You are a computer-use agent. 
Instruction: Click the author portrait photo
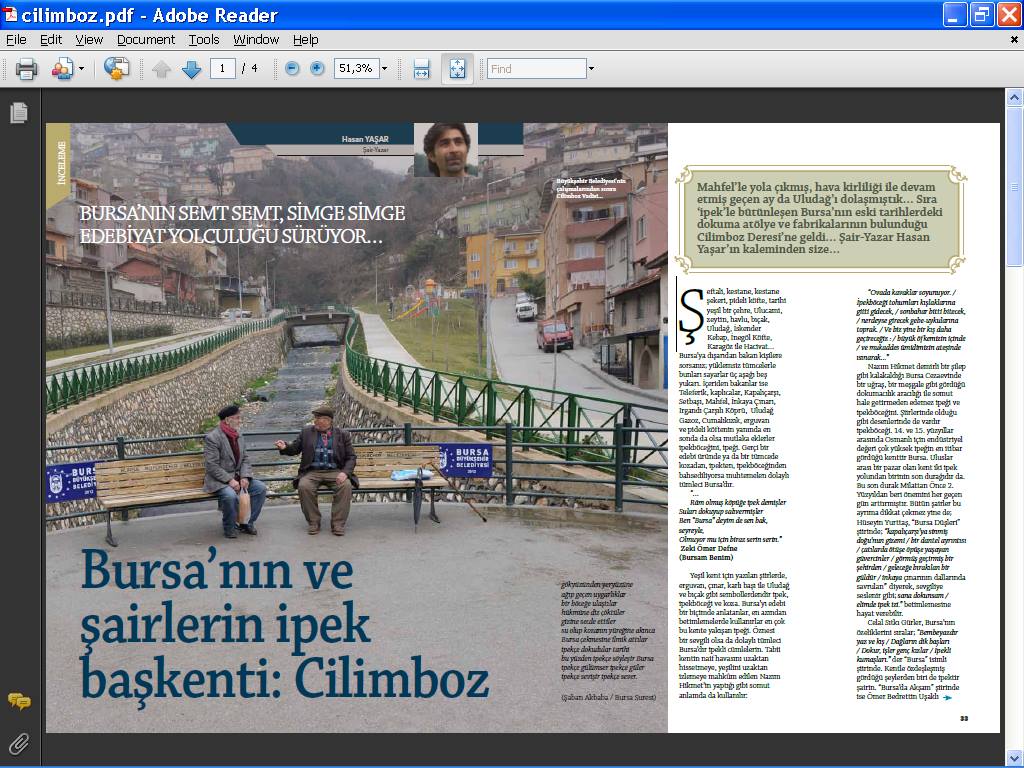pyautogui.click(x=446, y=150)
